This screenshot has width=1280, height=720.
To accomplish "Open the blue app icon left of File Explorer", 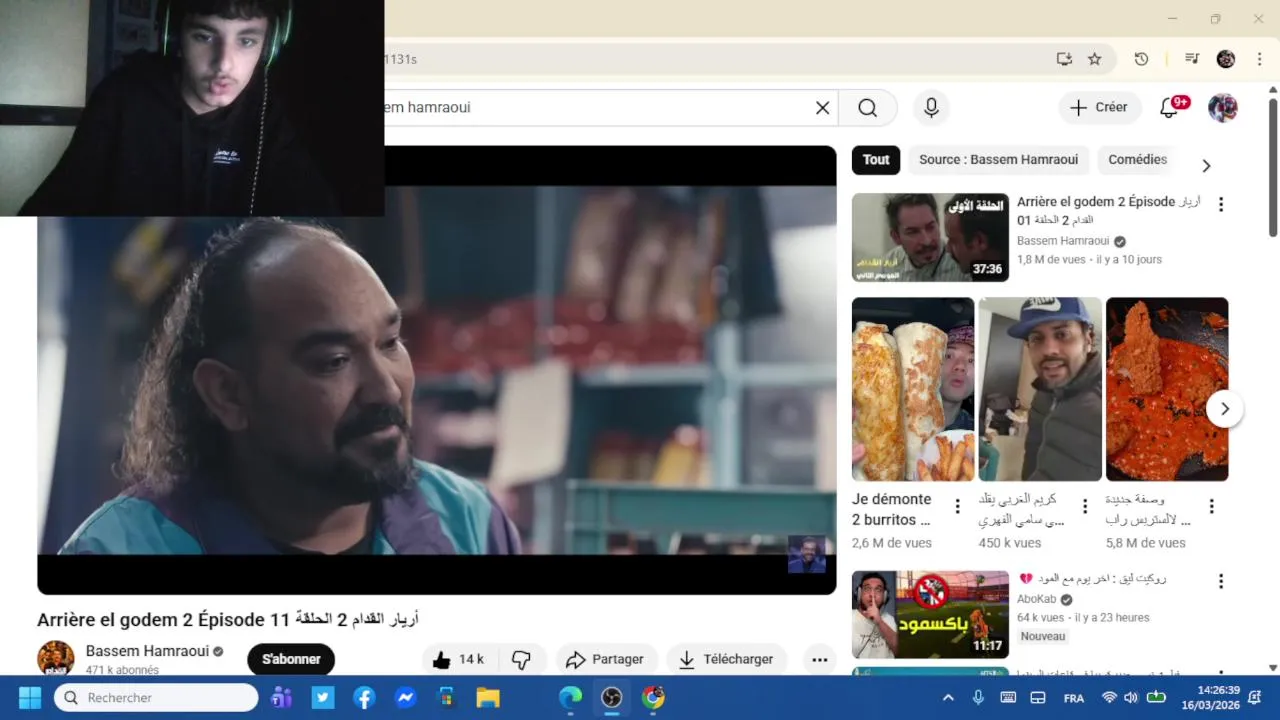I will click(446, 697).
